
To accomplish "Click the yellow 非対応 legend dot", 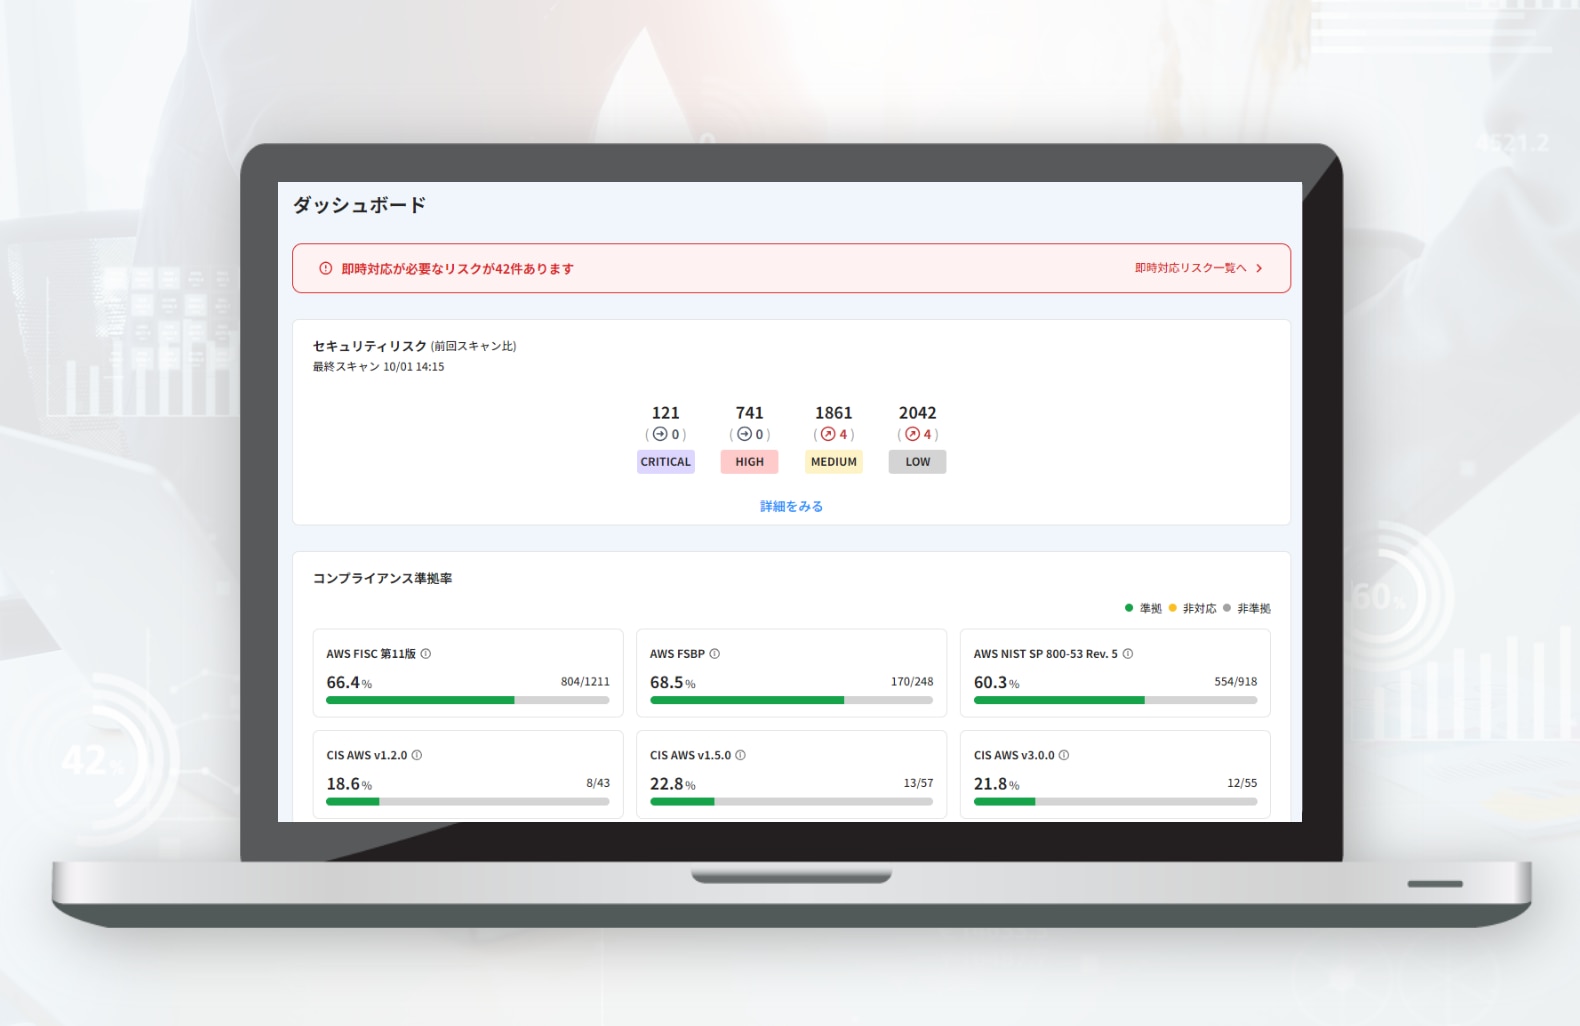I will 1173,608.
